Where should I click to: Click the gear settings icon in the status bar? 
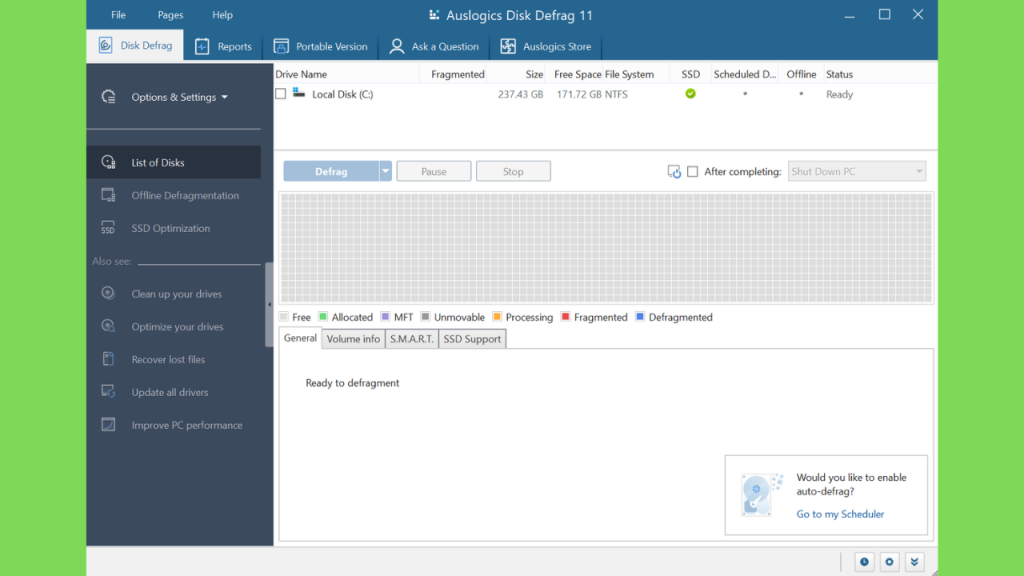(889, 562)
